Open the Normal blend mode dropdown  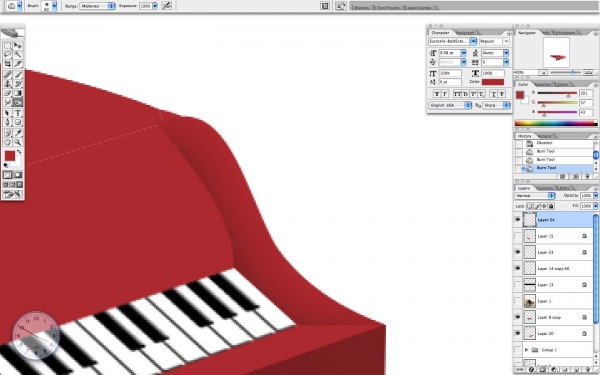pos(535,196)
